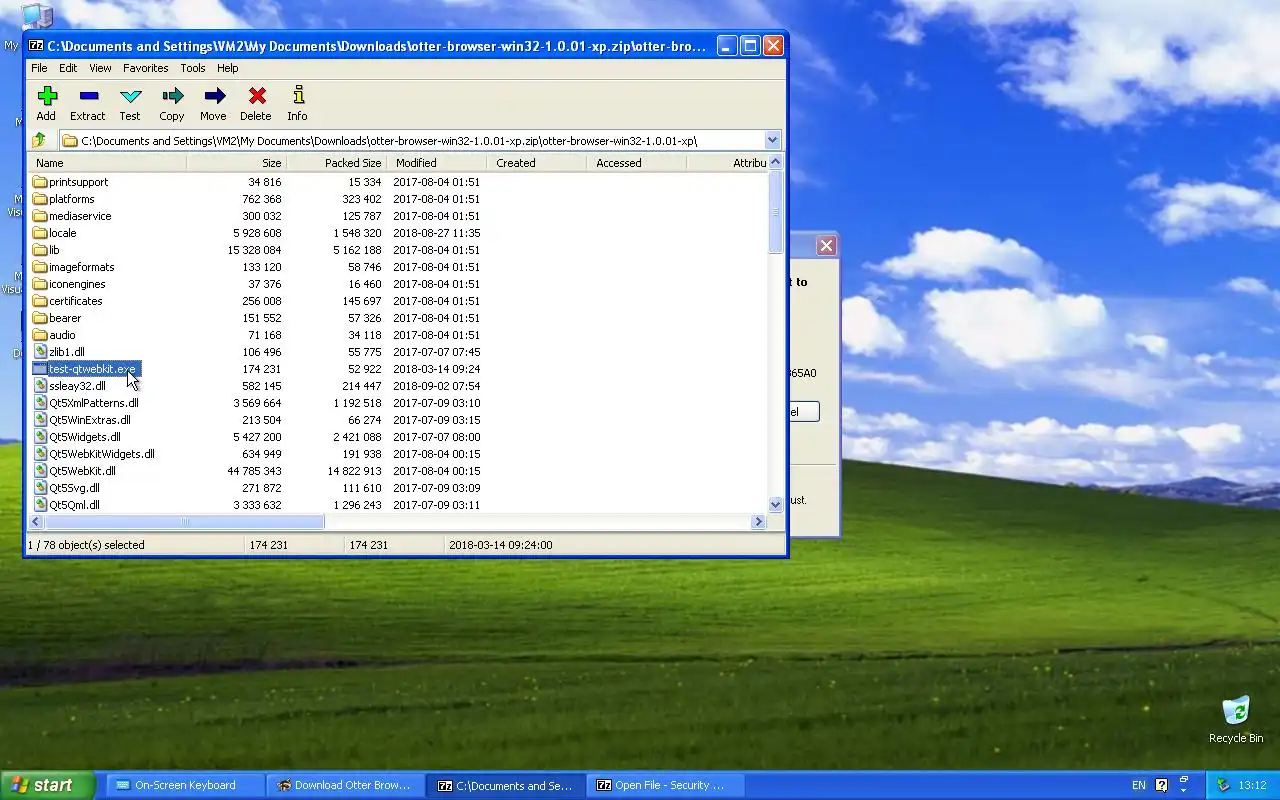Open the Help menu
The height and width of the screenshot is (800, 1280).
tap(228, 68)
